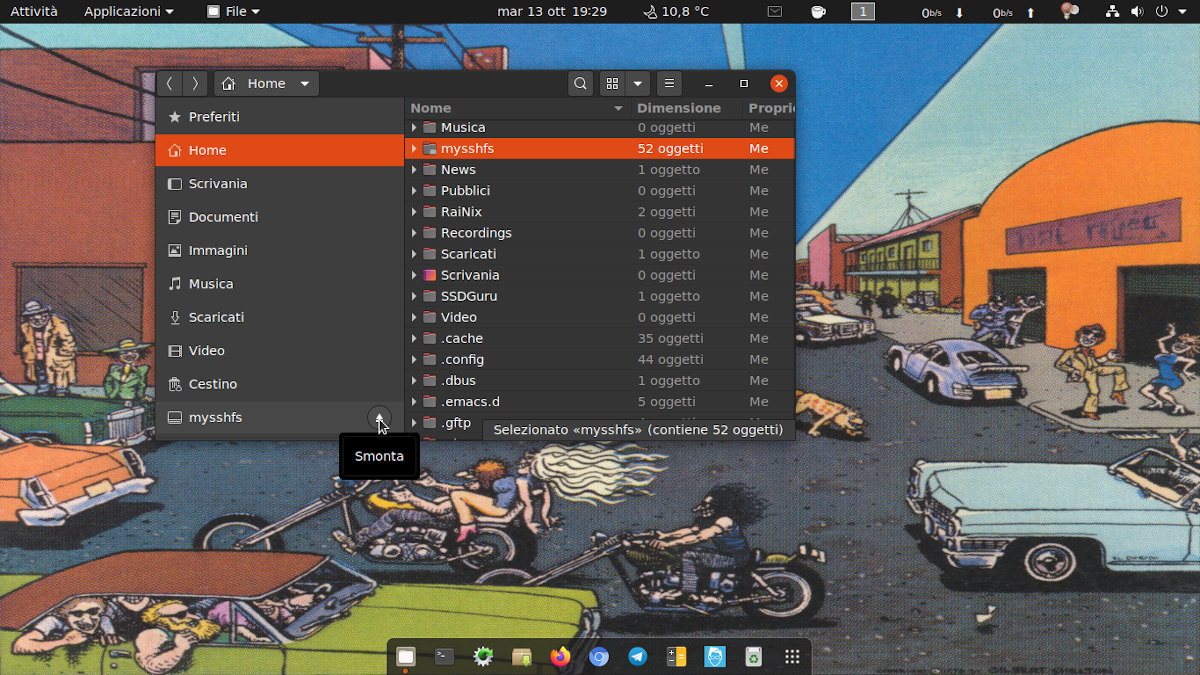Viewport: 1200px width, 675px height.
Task: Open the view options dropdown arrow
Action: point(637,84)
